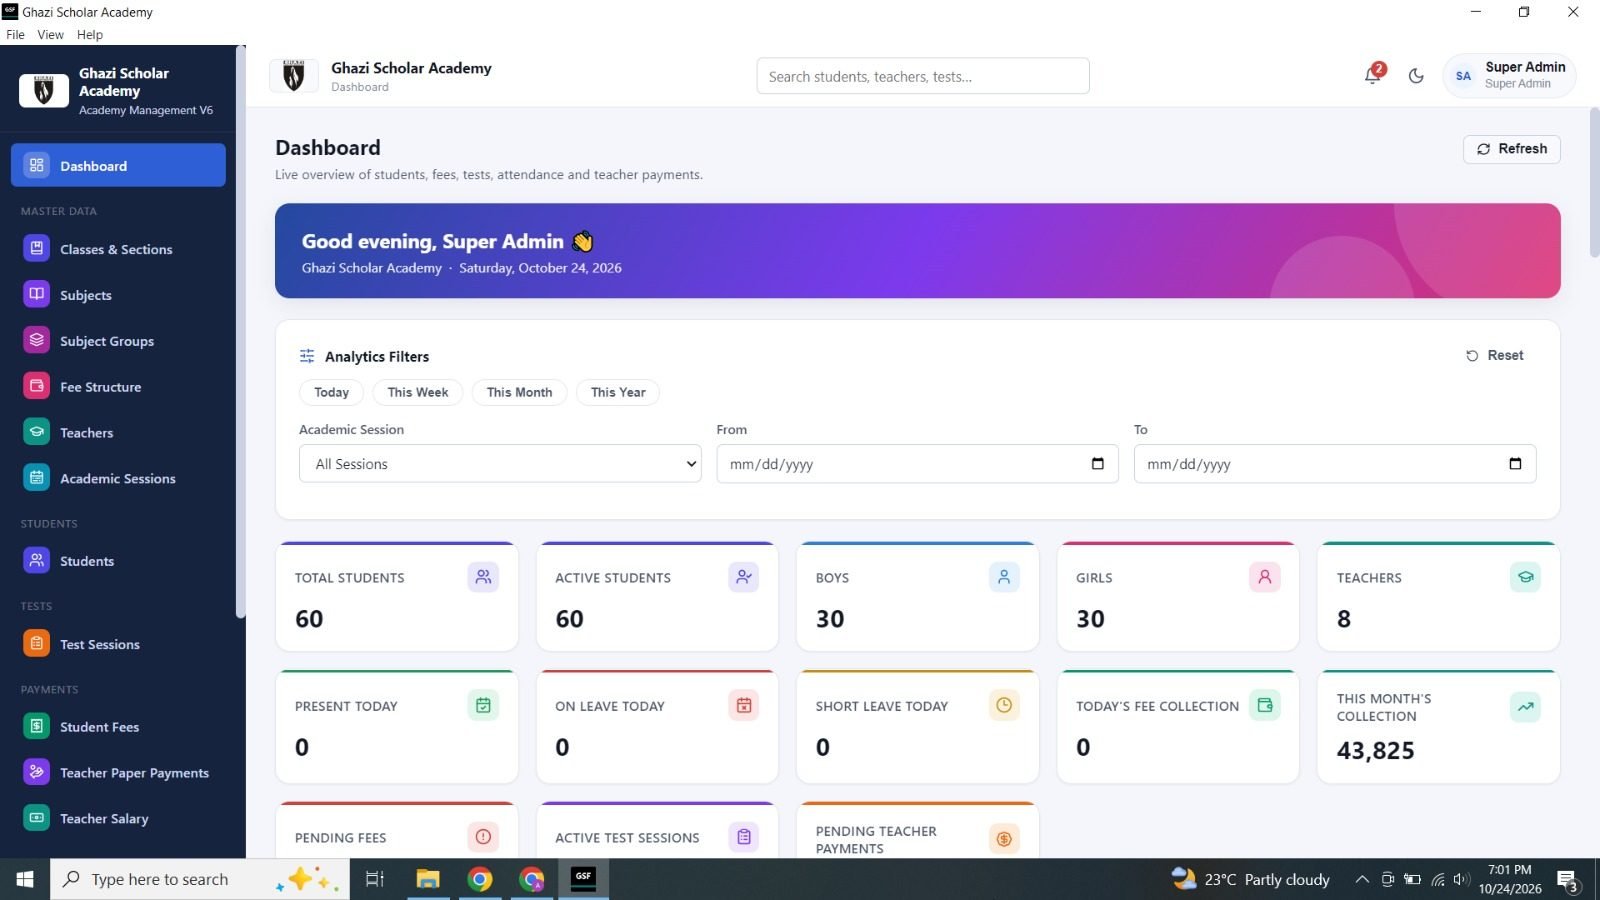Image resolution: width=1600 pixels, height=900 pixels.
Task: Open Task View on the taskbar
Action: [375, 879]
